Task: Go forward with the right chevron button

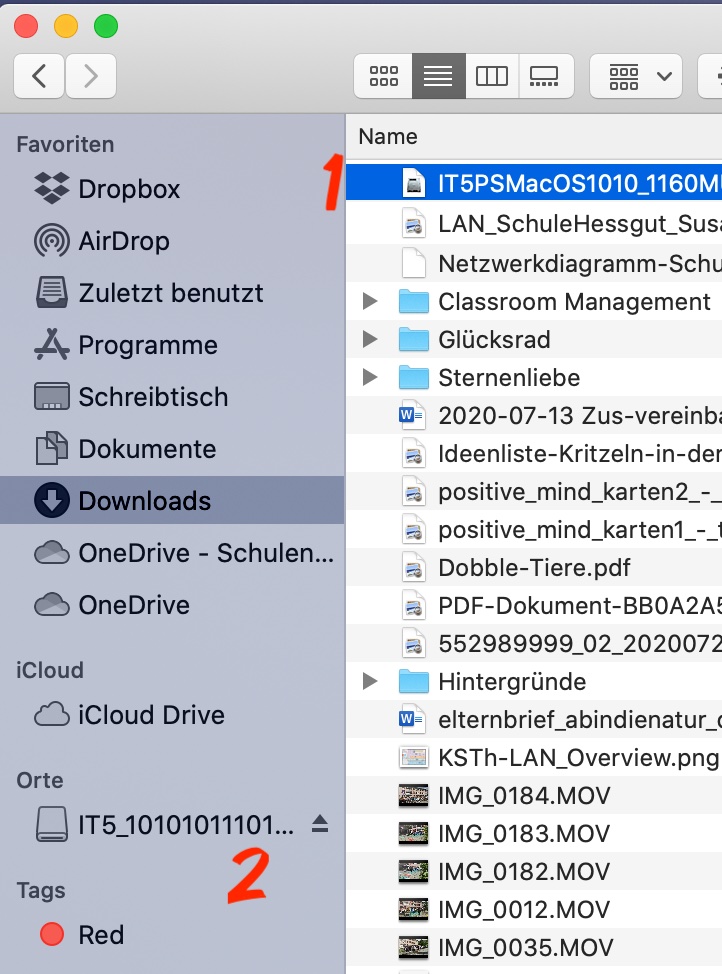Action: click(91, 76)
